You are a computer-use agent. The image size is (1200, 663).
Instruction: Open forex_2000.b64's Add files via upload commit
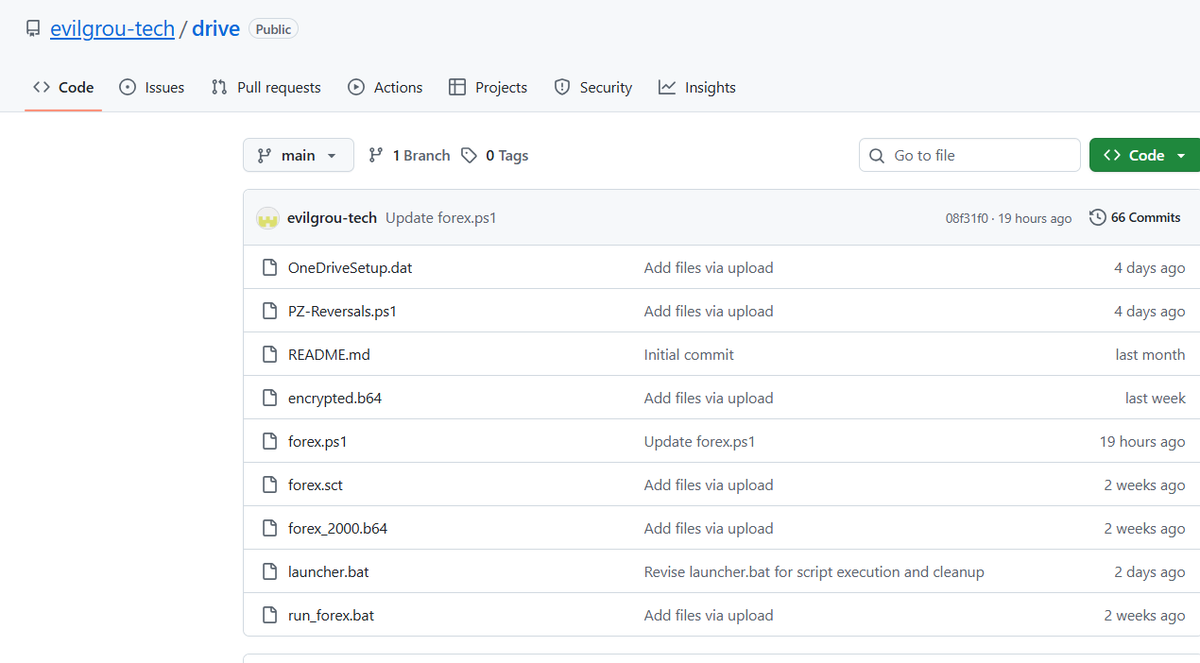pos(708,528)
